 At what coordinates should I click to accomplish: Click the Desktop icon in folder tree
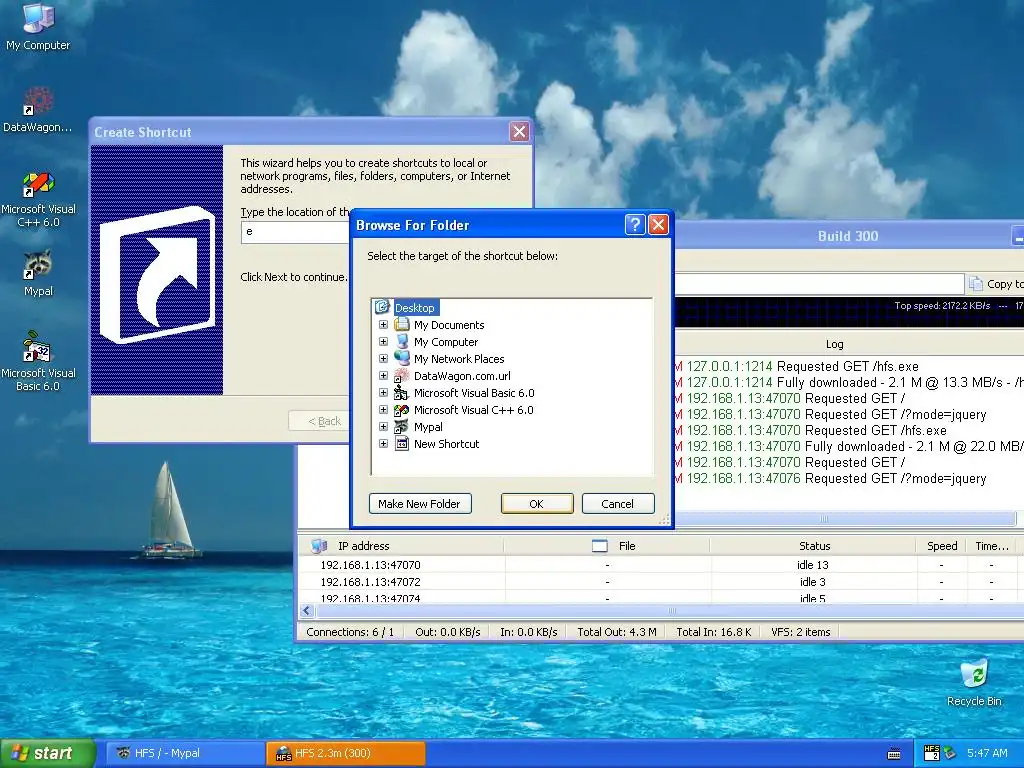click(x=382, y=307)
